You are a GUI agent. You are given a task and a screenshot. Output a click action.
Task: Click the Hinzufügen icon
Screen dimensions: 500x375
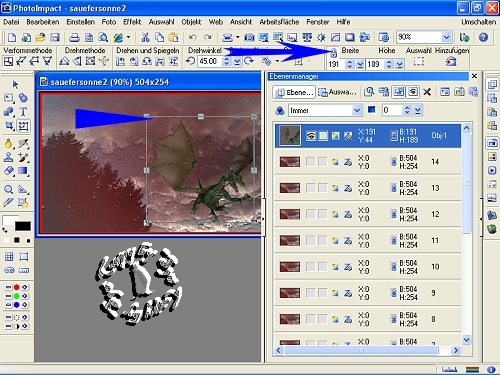(x=451, y=62)
